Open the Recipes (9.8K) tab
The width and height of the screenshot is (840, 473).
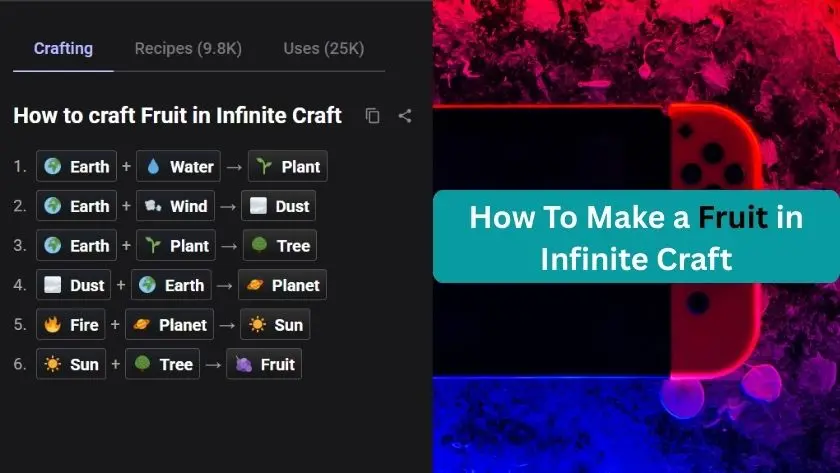[x=188, y=49]
